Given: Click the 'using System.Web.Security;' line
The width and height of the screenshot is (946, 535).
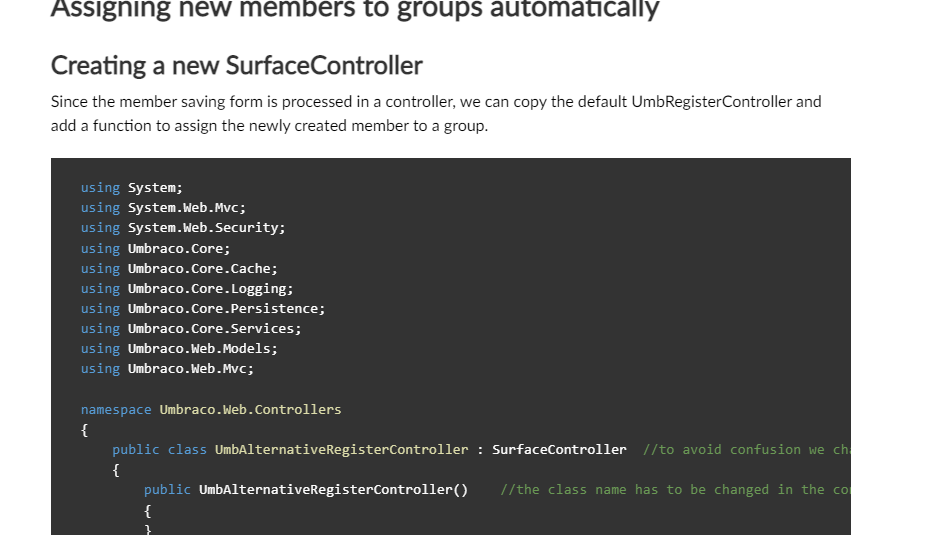Looking at the screenshot, I should coord(183,228).
